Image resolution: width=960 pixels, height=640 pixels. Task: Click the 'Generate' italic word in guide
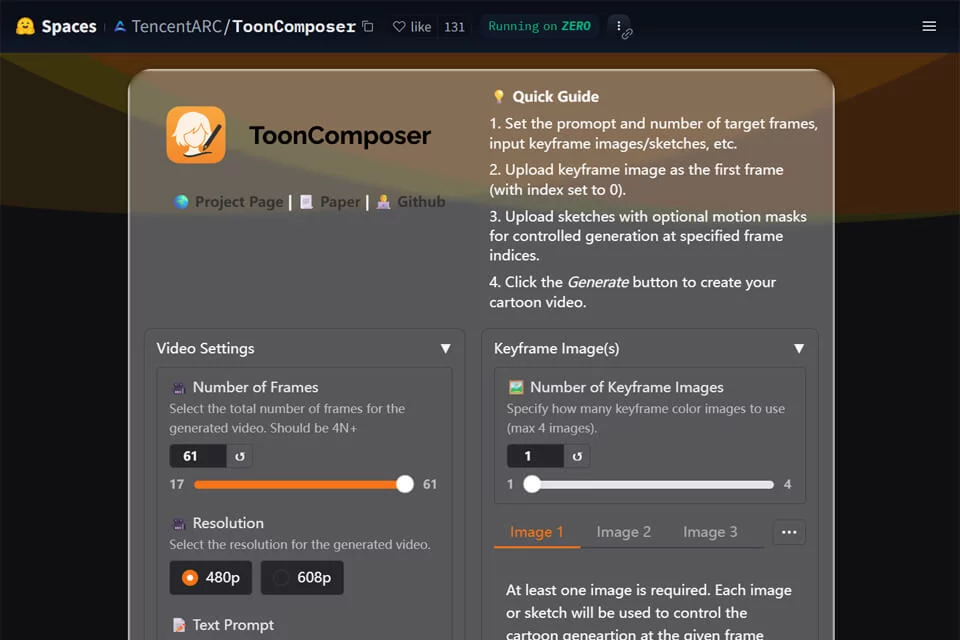598,282
